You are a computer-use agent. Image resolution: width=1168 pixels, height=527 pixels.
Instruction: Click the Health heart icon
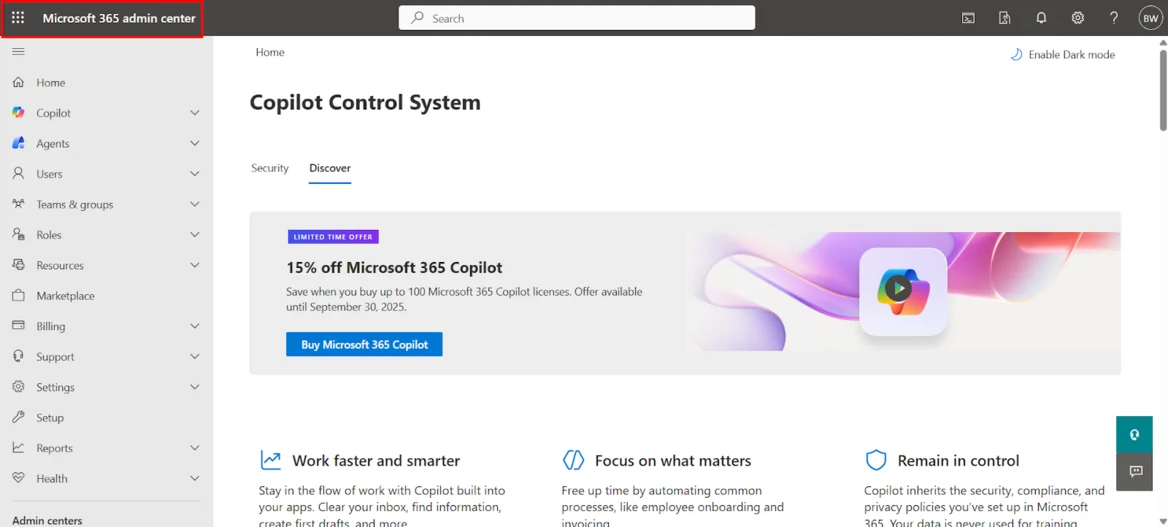pos(19,479)
